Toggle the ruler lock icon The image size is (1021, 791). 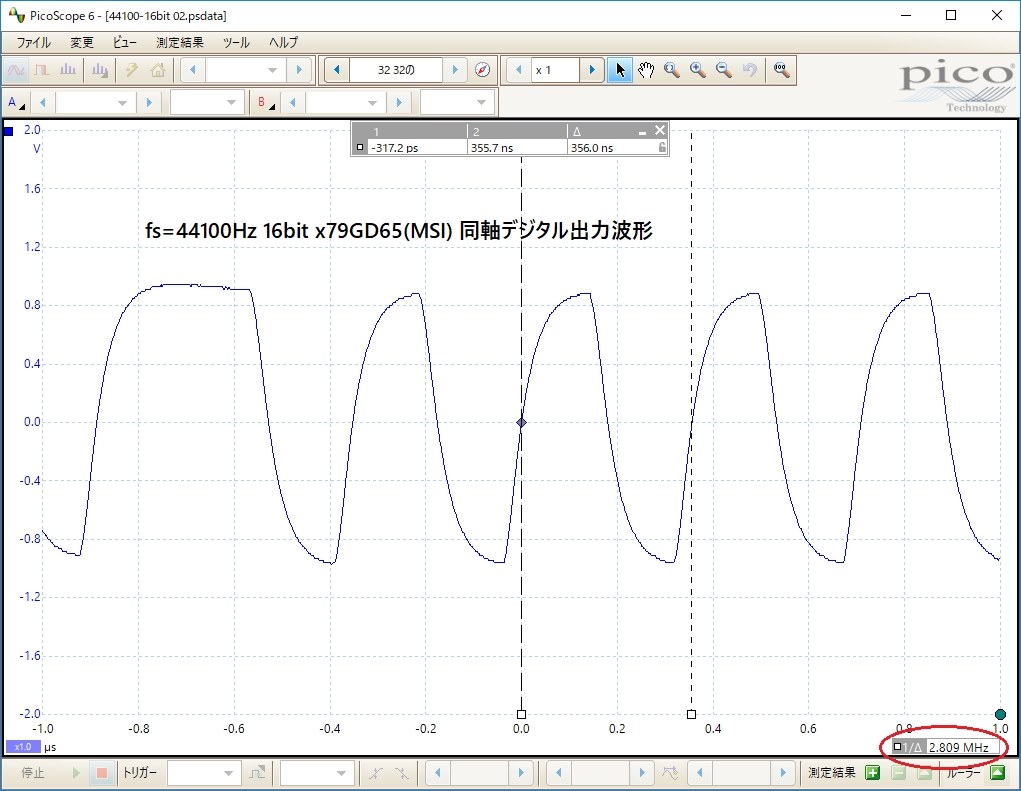click(x=662, y=148)
